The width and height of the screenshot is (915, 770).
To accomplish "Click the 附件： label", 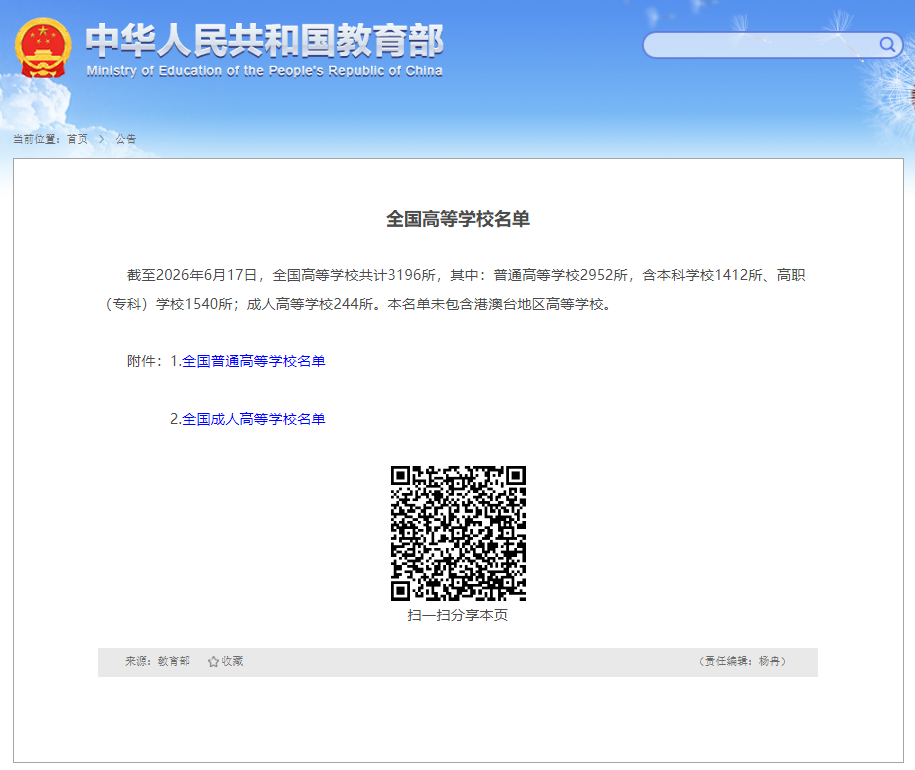I will (145, 362).
